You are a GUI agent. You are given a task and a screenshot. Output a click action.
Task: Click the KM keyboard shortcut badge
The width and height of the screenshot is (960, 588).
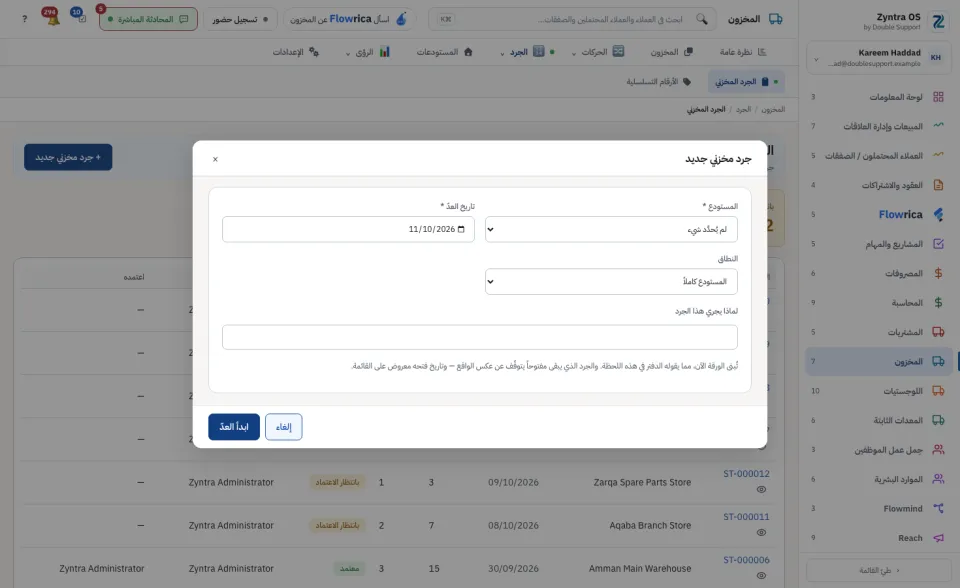pos(446,19)
